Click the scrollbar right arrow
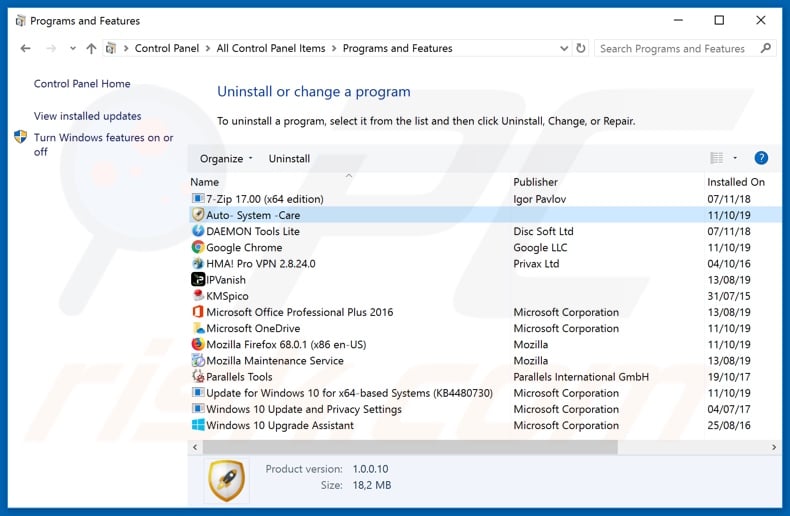This screenshot has width=790, height=516. click(x=774, y=447)
